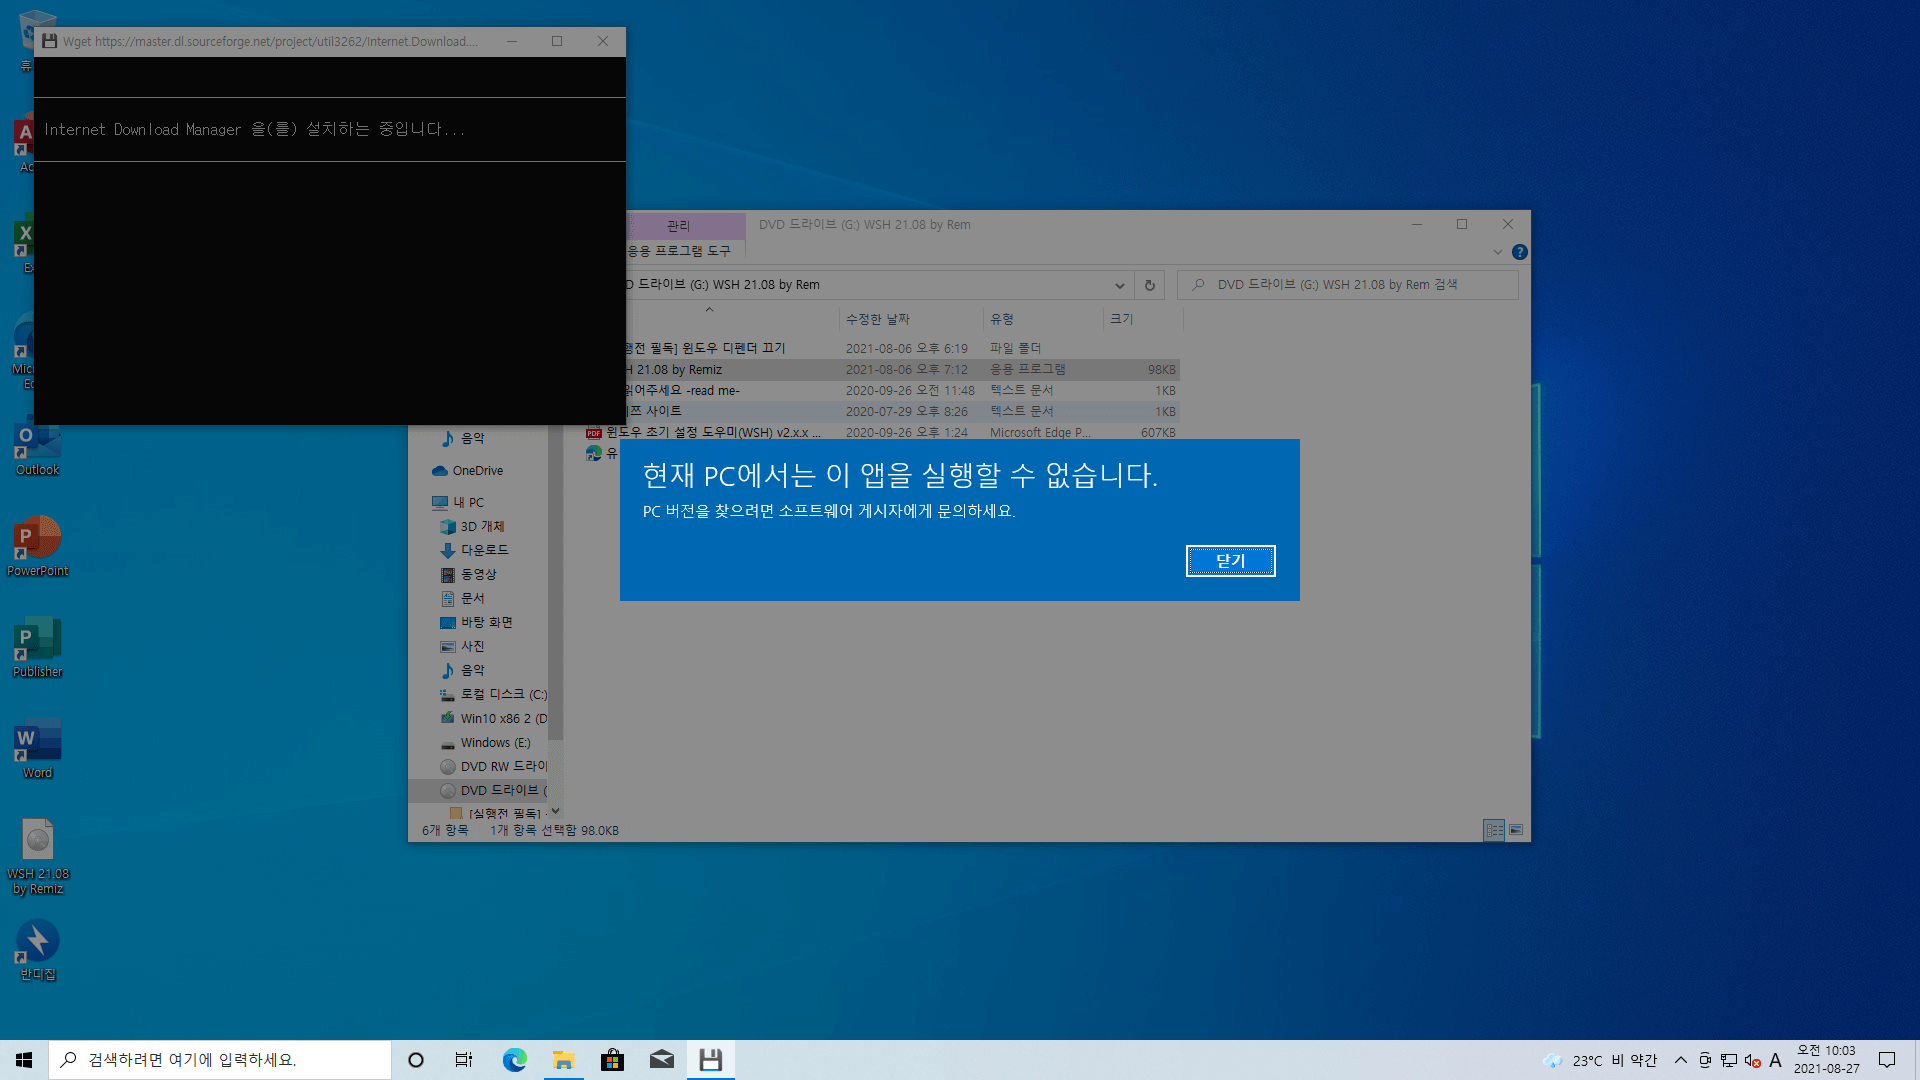This screenshot has width=1920, height=1080.
Task: Open 바탕 화면 in navigation pane
Action: click(485, 622)
